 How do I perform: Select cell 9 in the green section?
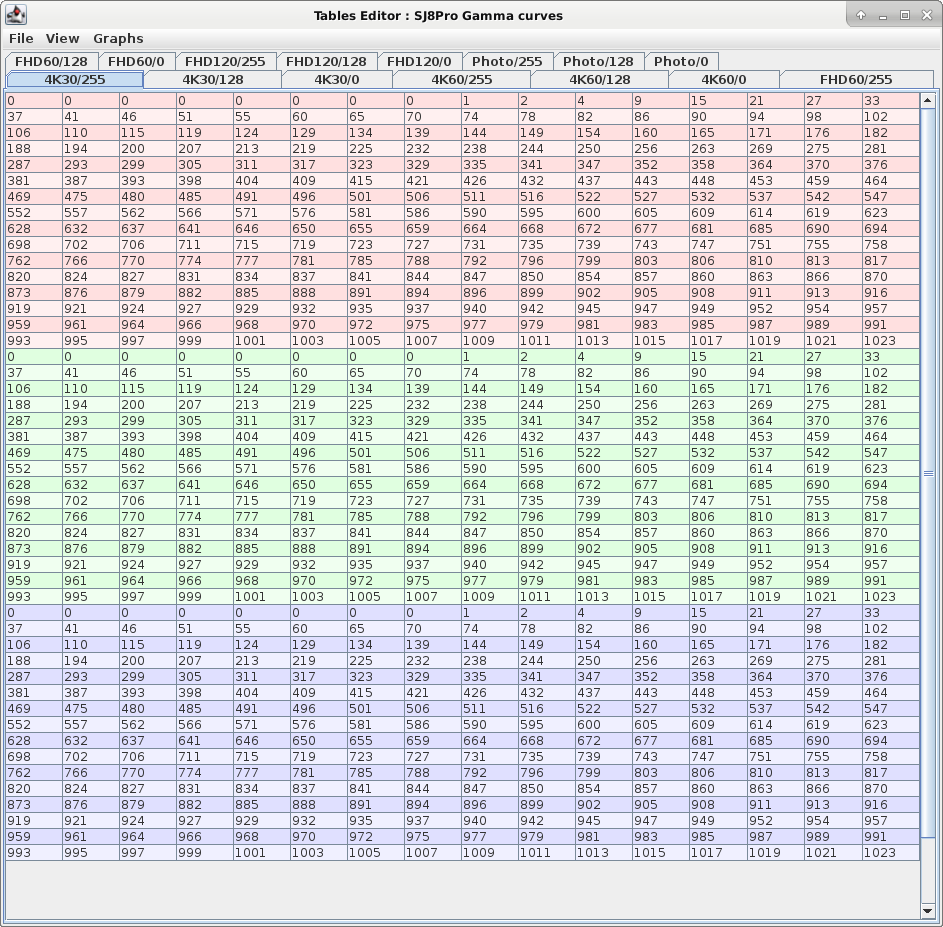[661, 357]
